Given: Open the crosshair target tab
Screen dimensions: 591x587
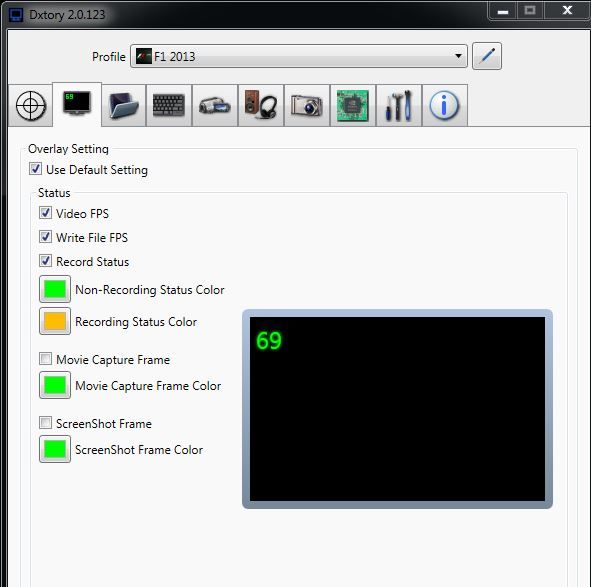Looking at the screenshot, I should point(31,106).
